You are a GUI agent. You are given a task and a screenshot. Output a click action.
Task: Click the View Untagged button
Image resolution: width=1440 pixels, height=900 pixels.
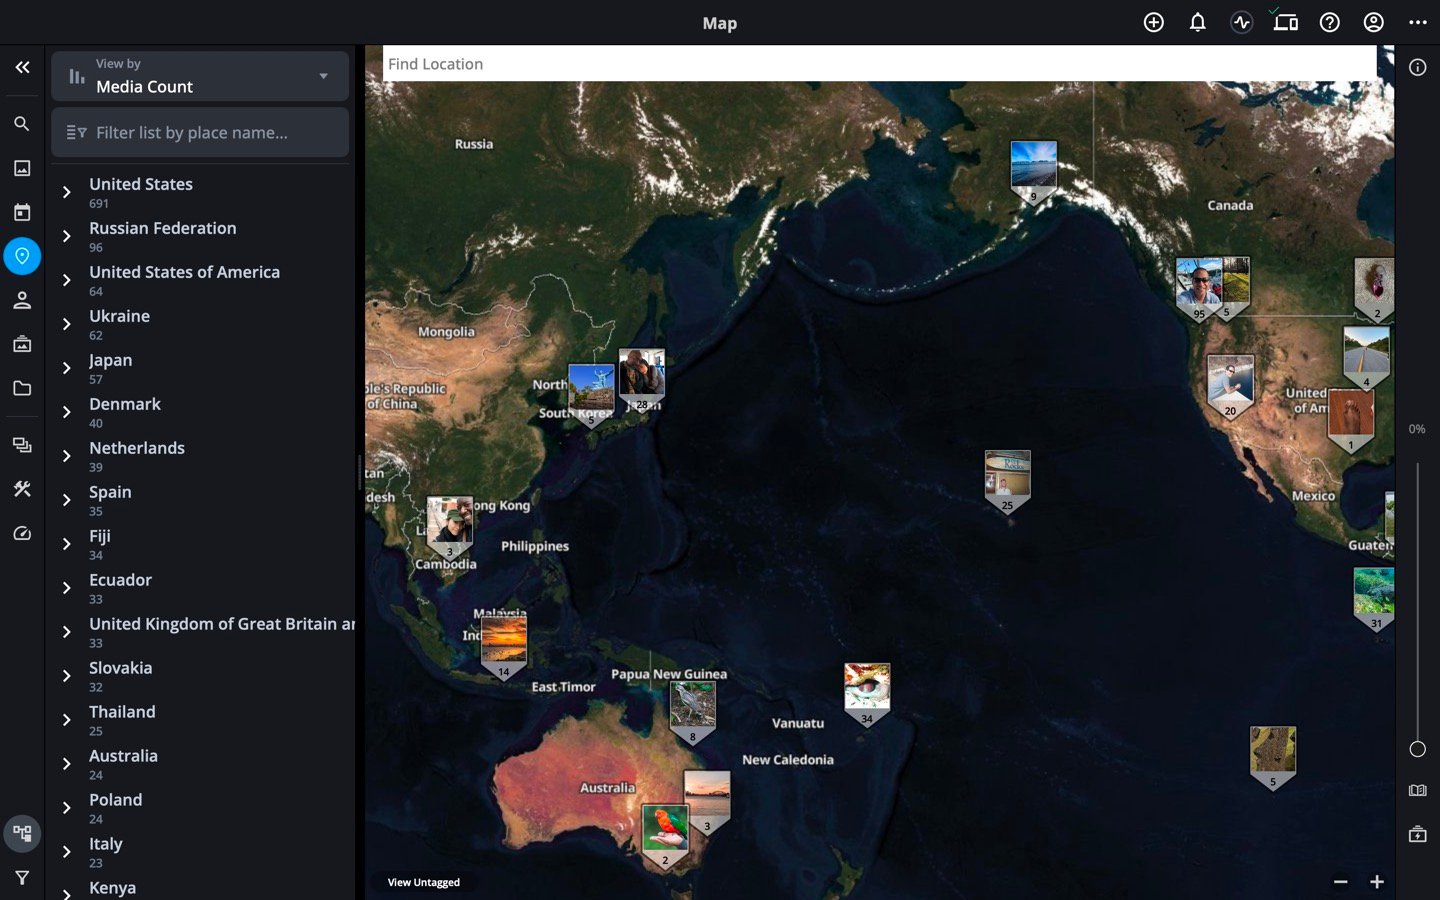[424, 882]
